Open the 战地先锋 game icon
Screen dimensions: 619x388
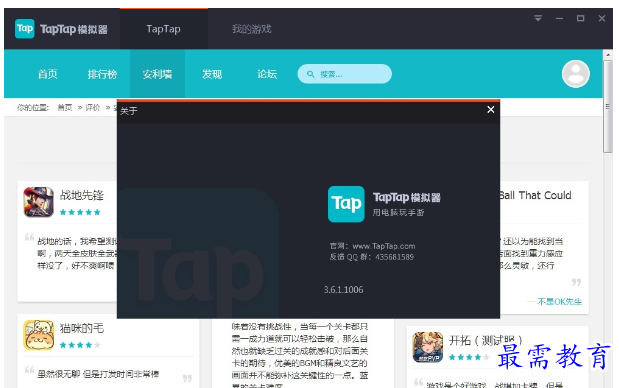(38, 202)
